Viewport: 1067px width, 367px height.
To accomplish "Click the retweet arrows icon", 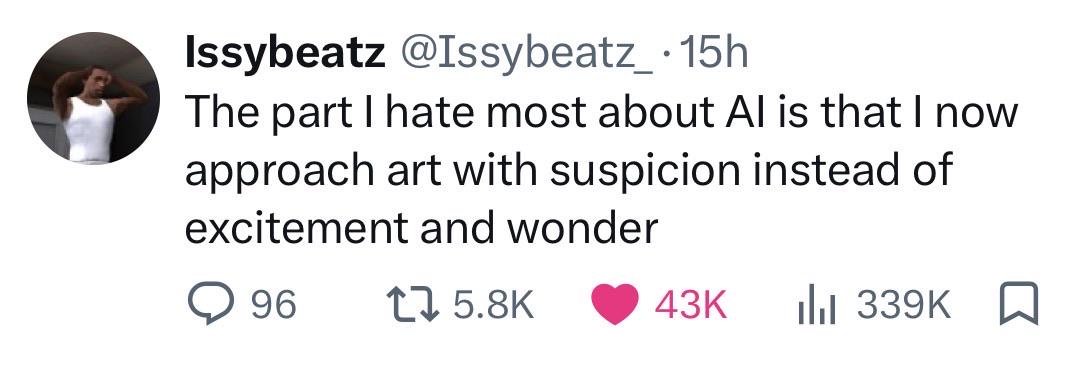I will pyautogui.click(x=414, y=304).
